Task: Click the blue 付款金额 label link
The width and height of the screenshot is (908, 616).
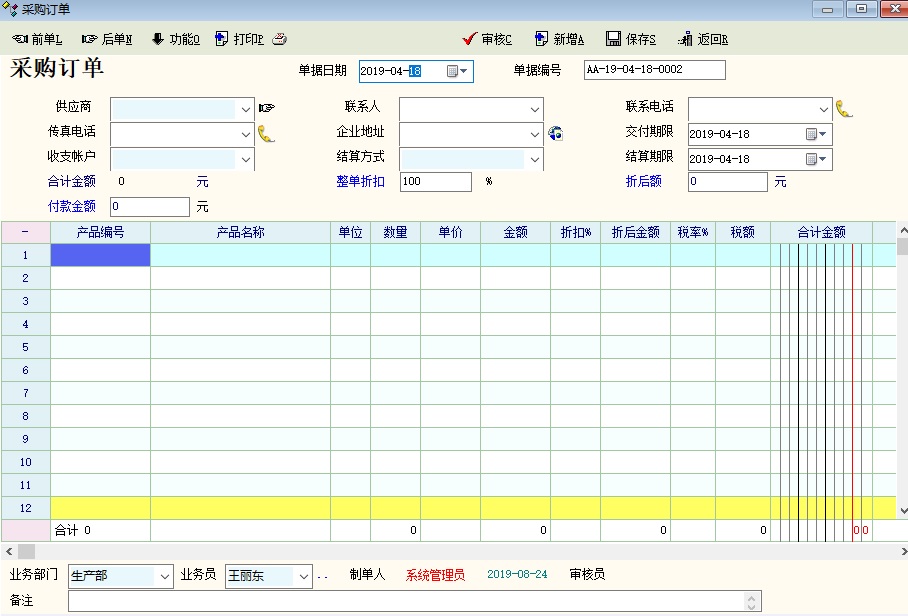Action: (x=72, y=206)
